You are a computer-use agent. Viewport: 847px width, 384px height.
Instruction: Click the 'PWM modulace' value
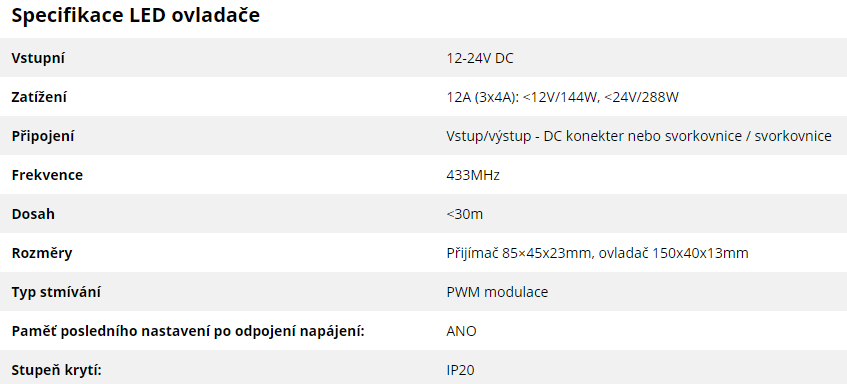click(497, 292)
